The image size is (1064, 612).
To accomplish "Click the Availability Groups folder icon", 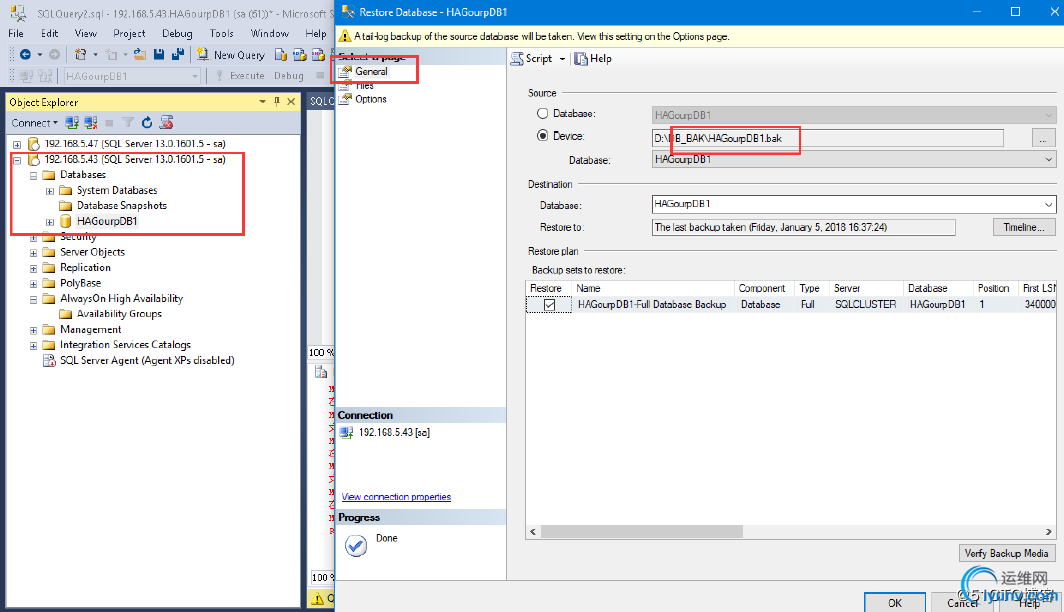I will pyautogui.click(x=66, y=314).
